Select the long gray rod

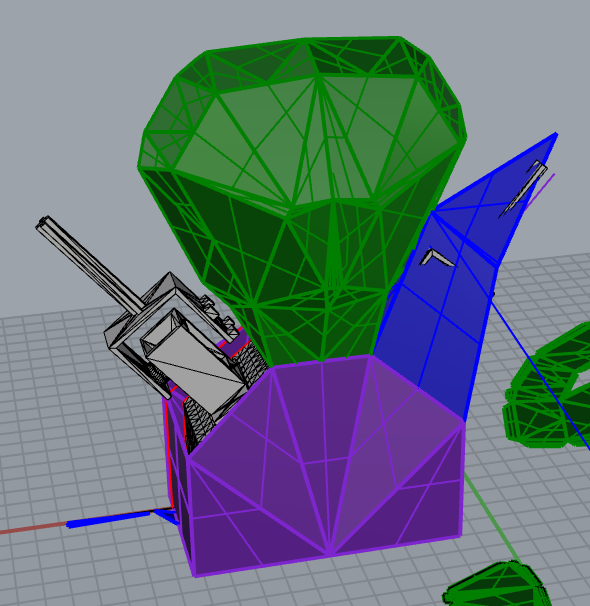91,266
